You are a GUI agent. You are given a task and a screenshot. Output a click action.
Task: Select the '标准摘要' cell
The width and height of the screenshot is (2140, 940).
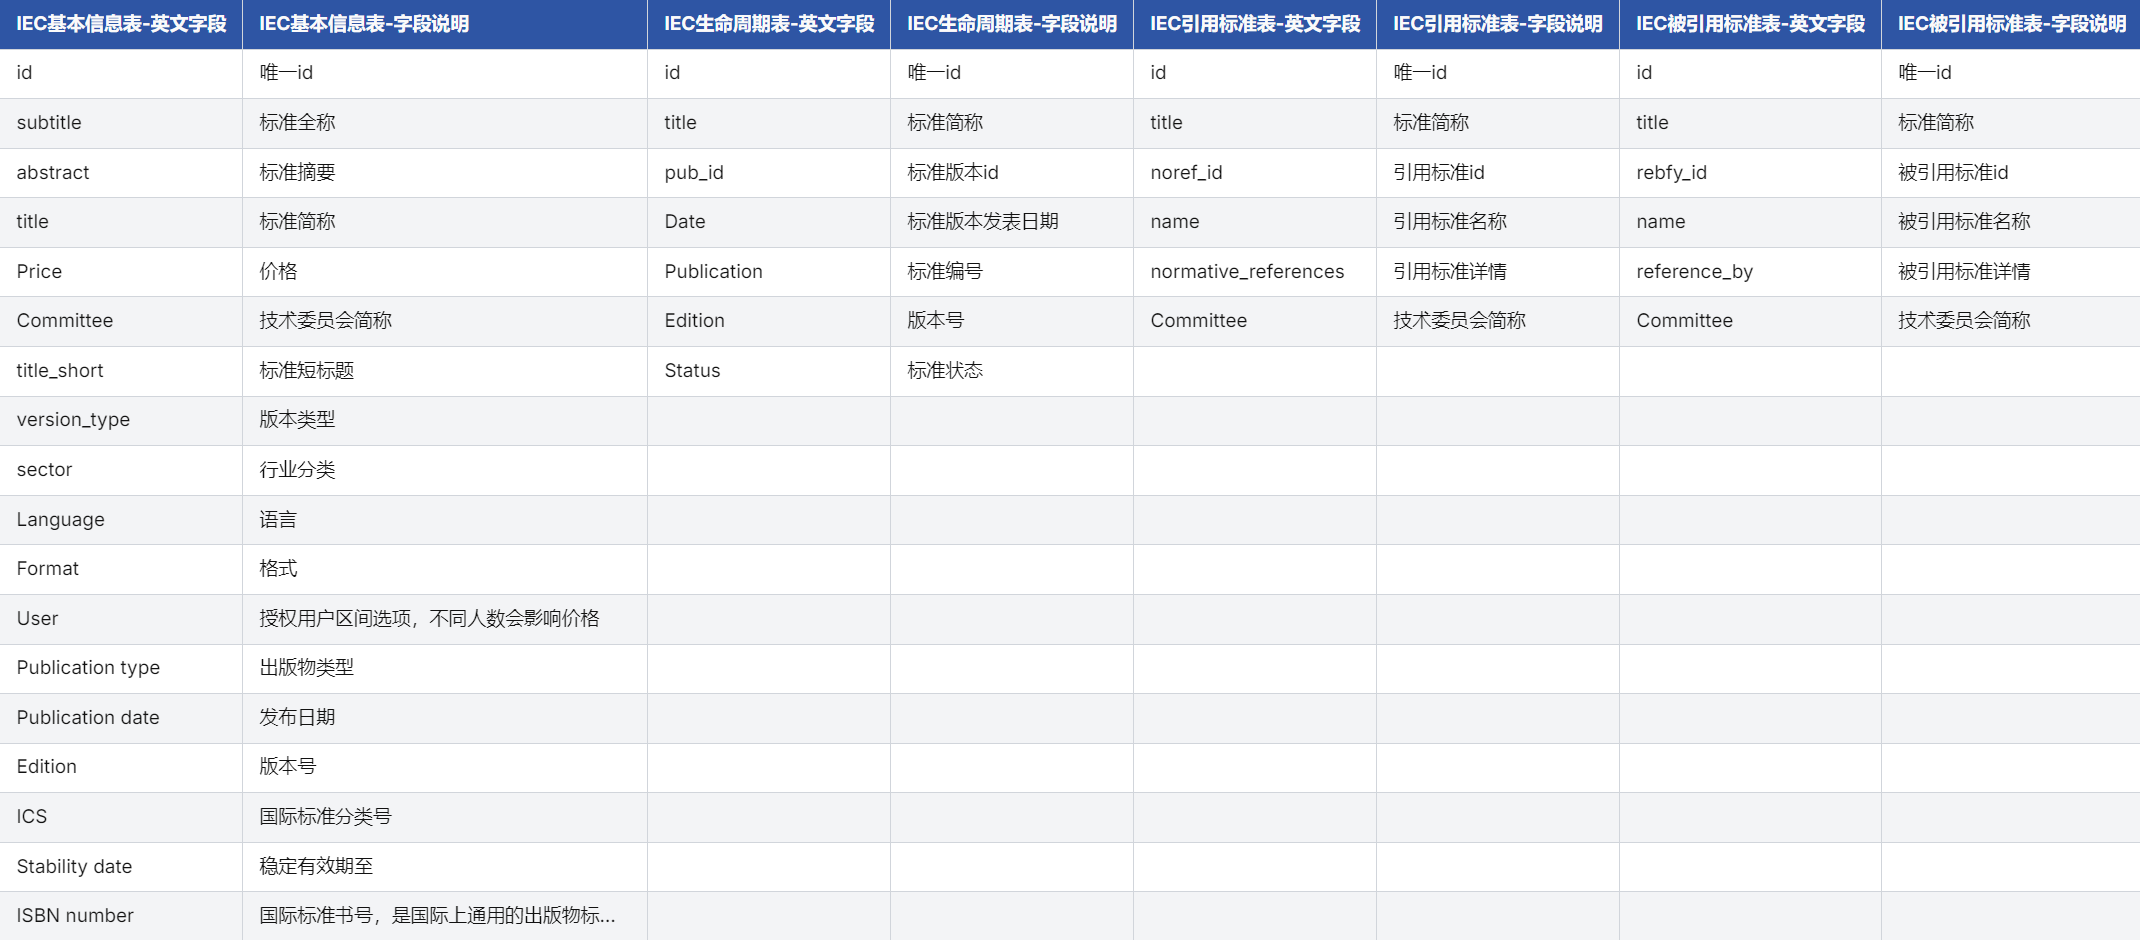pyautogui.click(x=445, y=173)
